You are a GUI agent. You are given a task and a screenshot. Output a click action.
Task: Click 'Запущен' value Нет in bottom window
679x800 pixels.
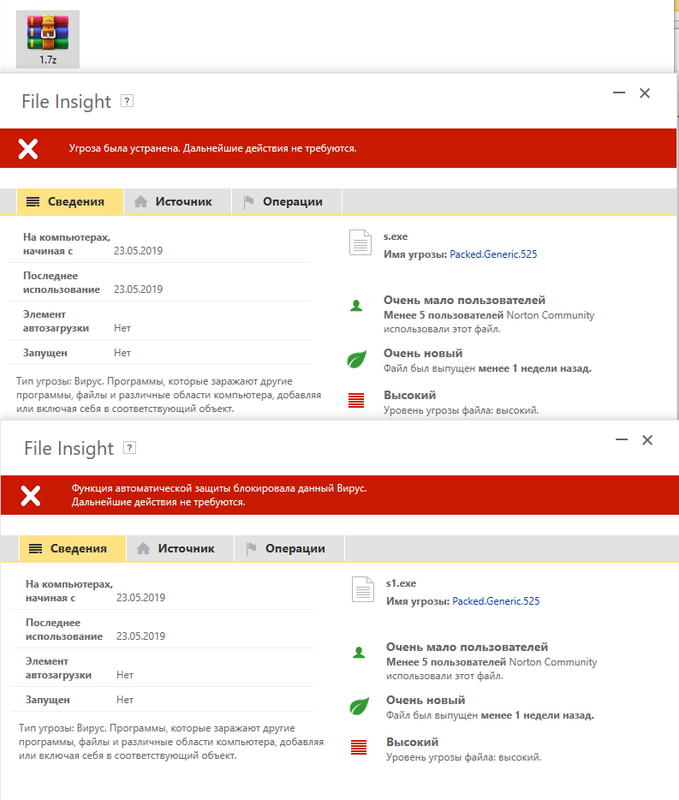[125, 699]
